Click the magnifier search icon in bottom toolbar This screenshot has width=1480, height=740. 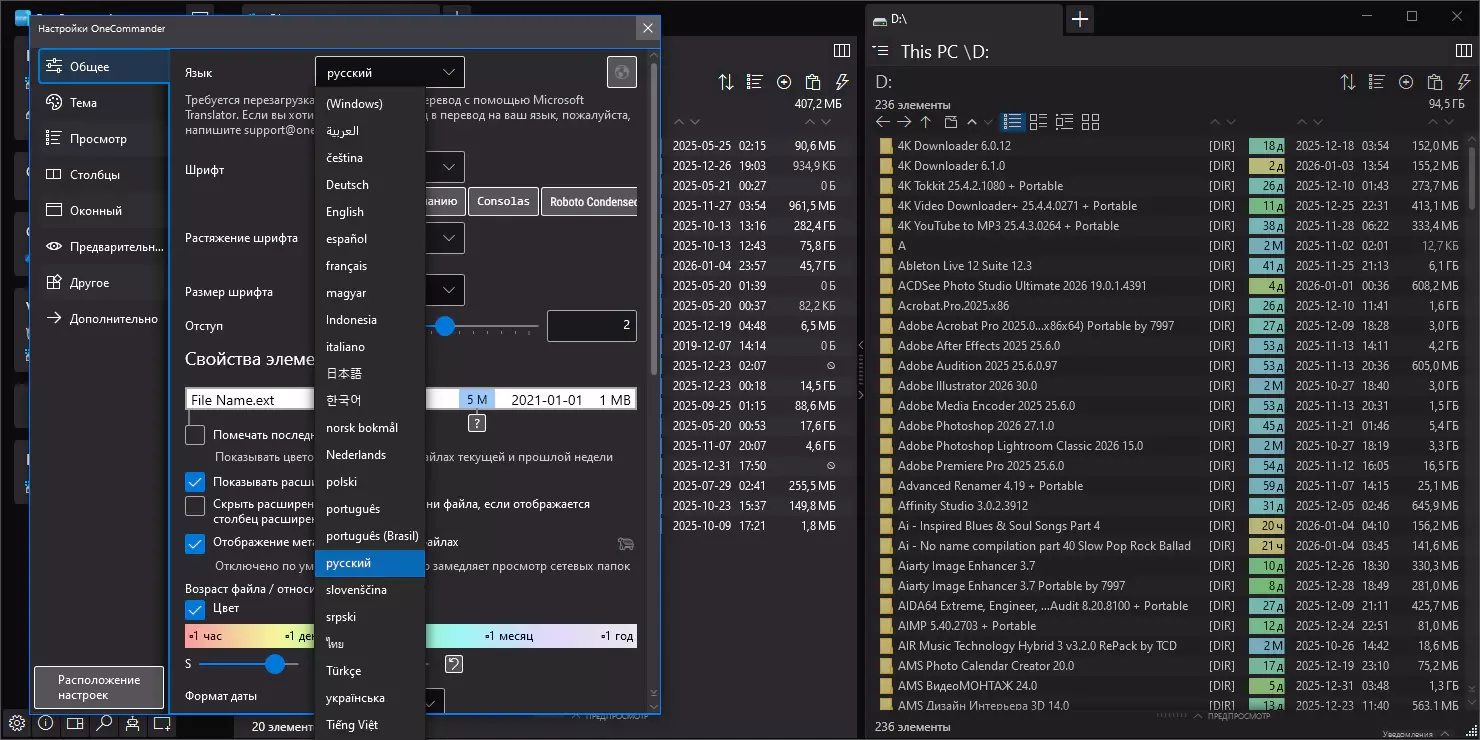pos(104,723)
